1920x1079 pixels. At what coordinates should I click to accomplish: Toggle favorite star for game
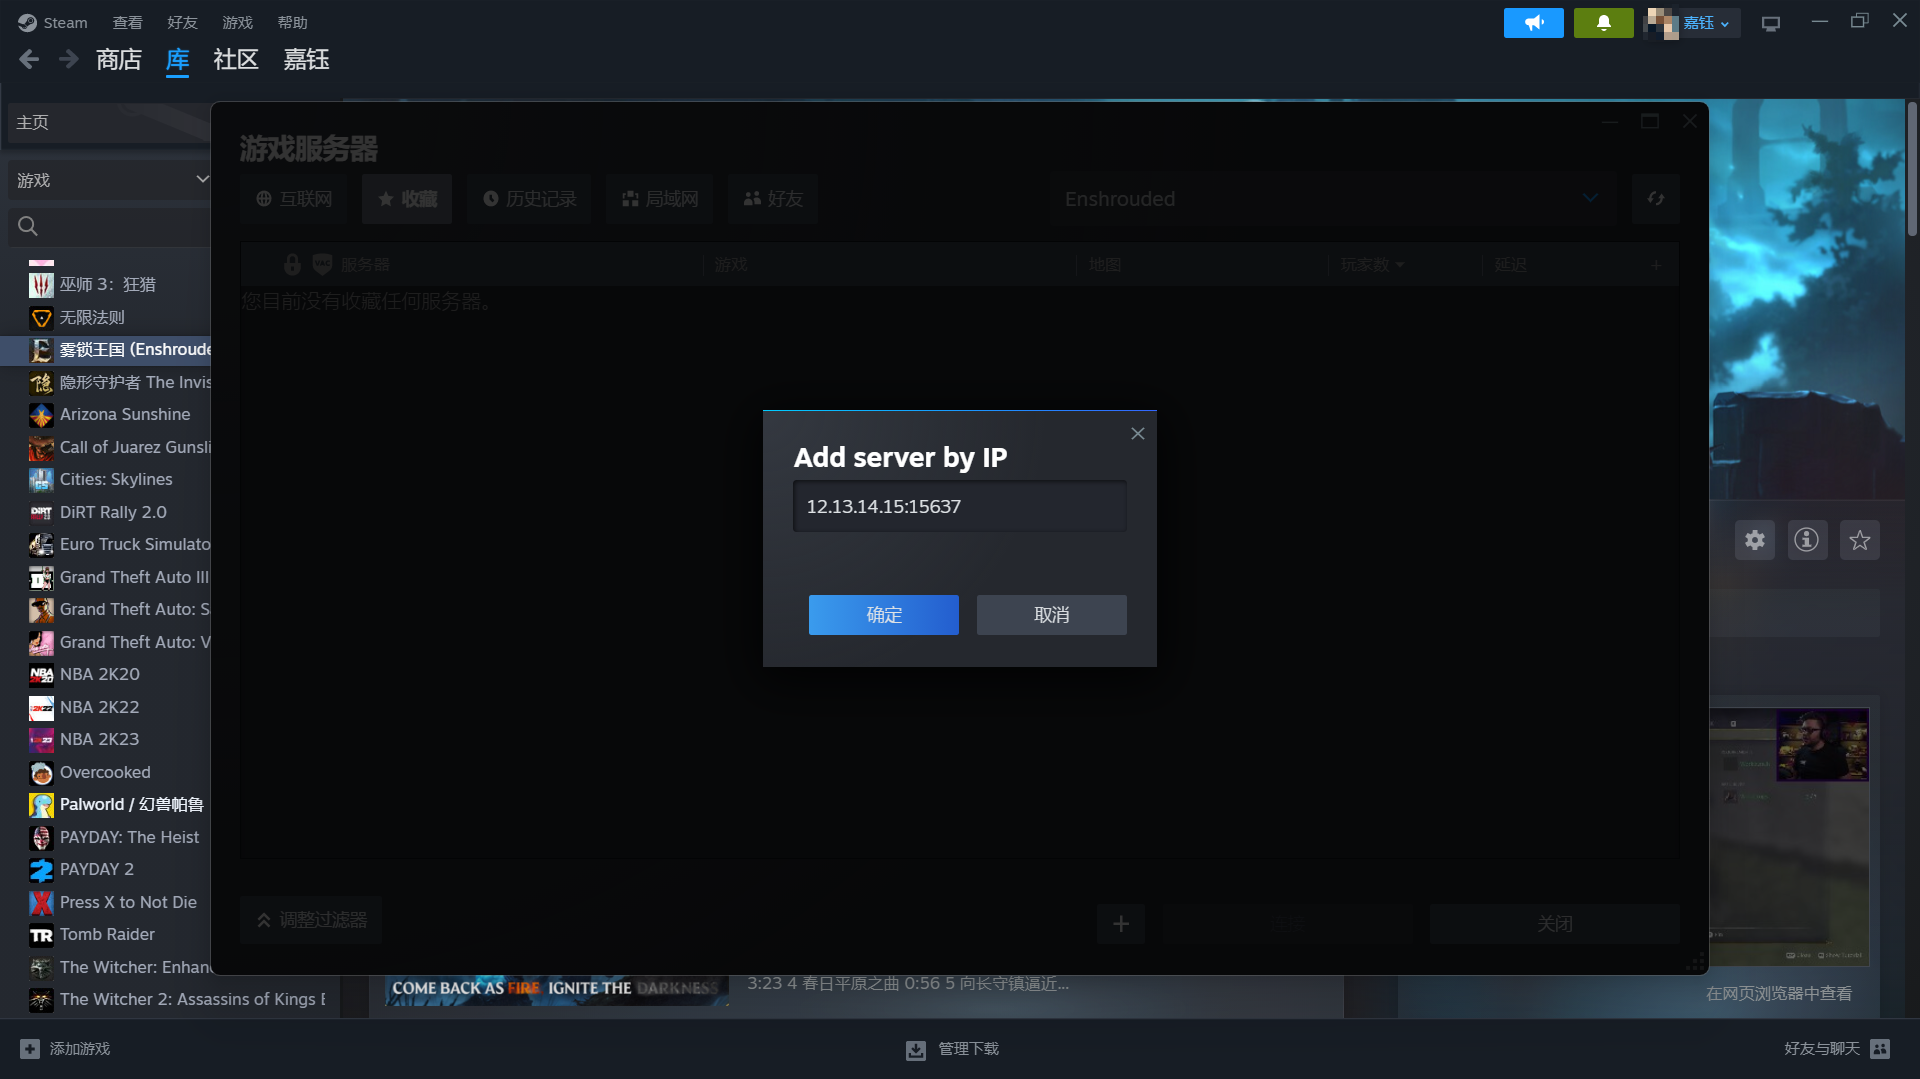pos(1859,540)
